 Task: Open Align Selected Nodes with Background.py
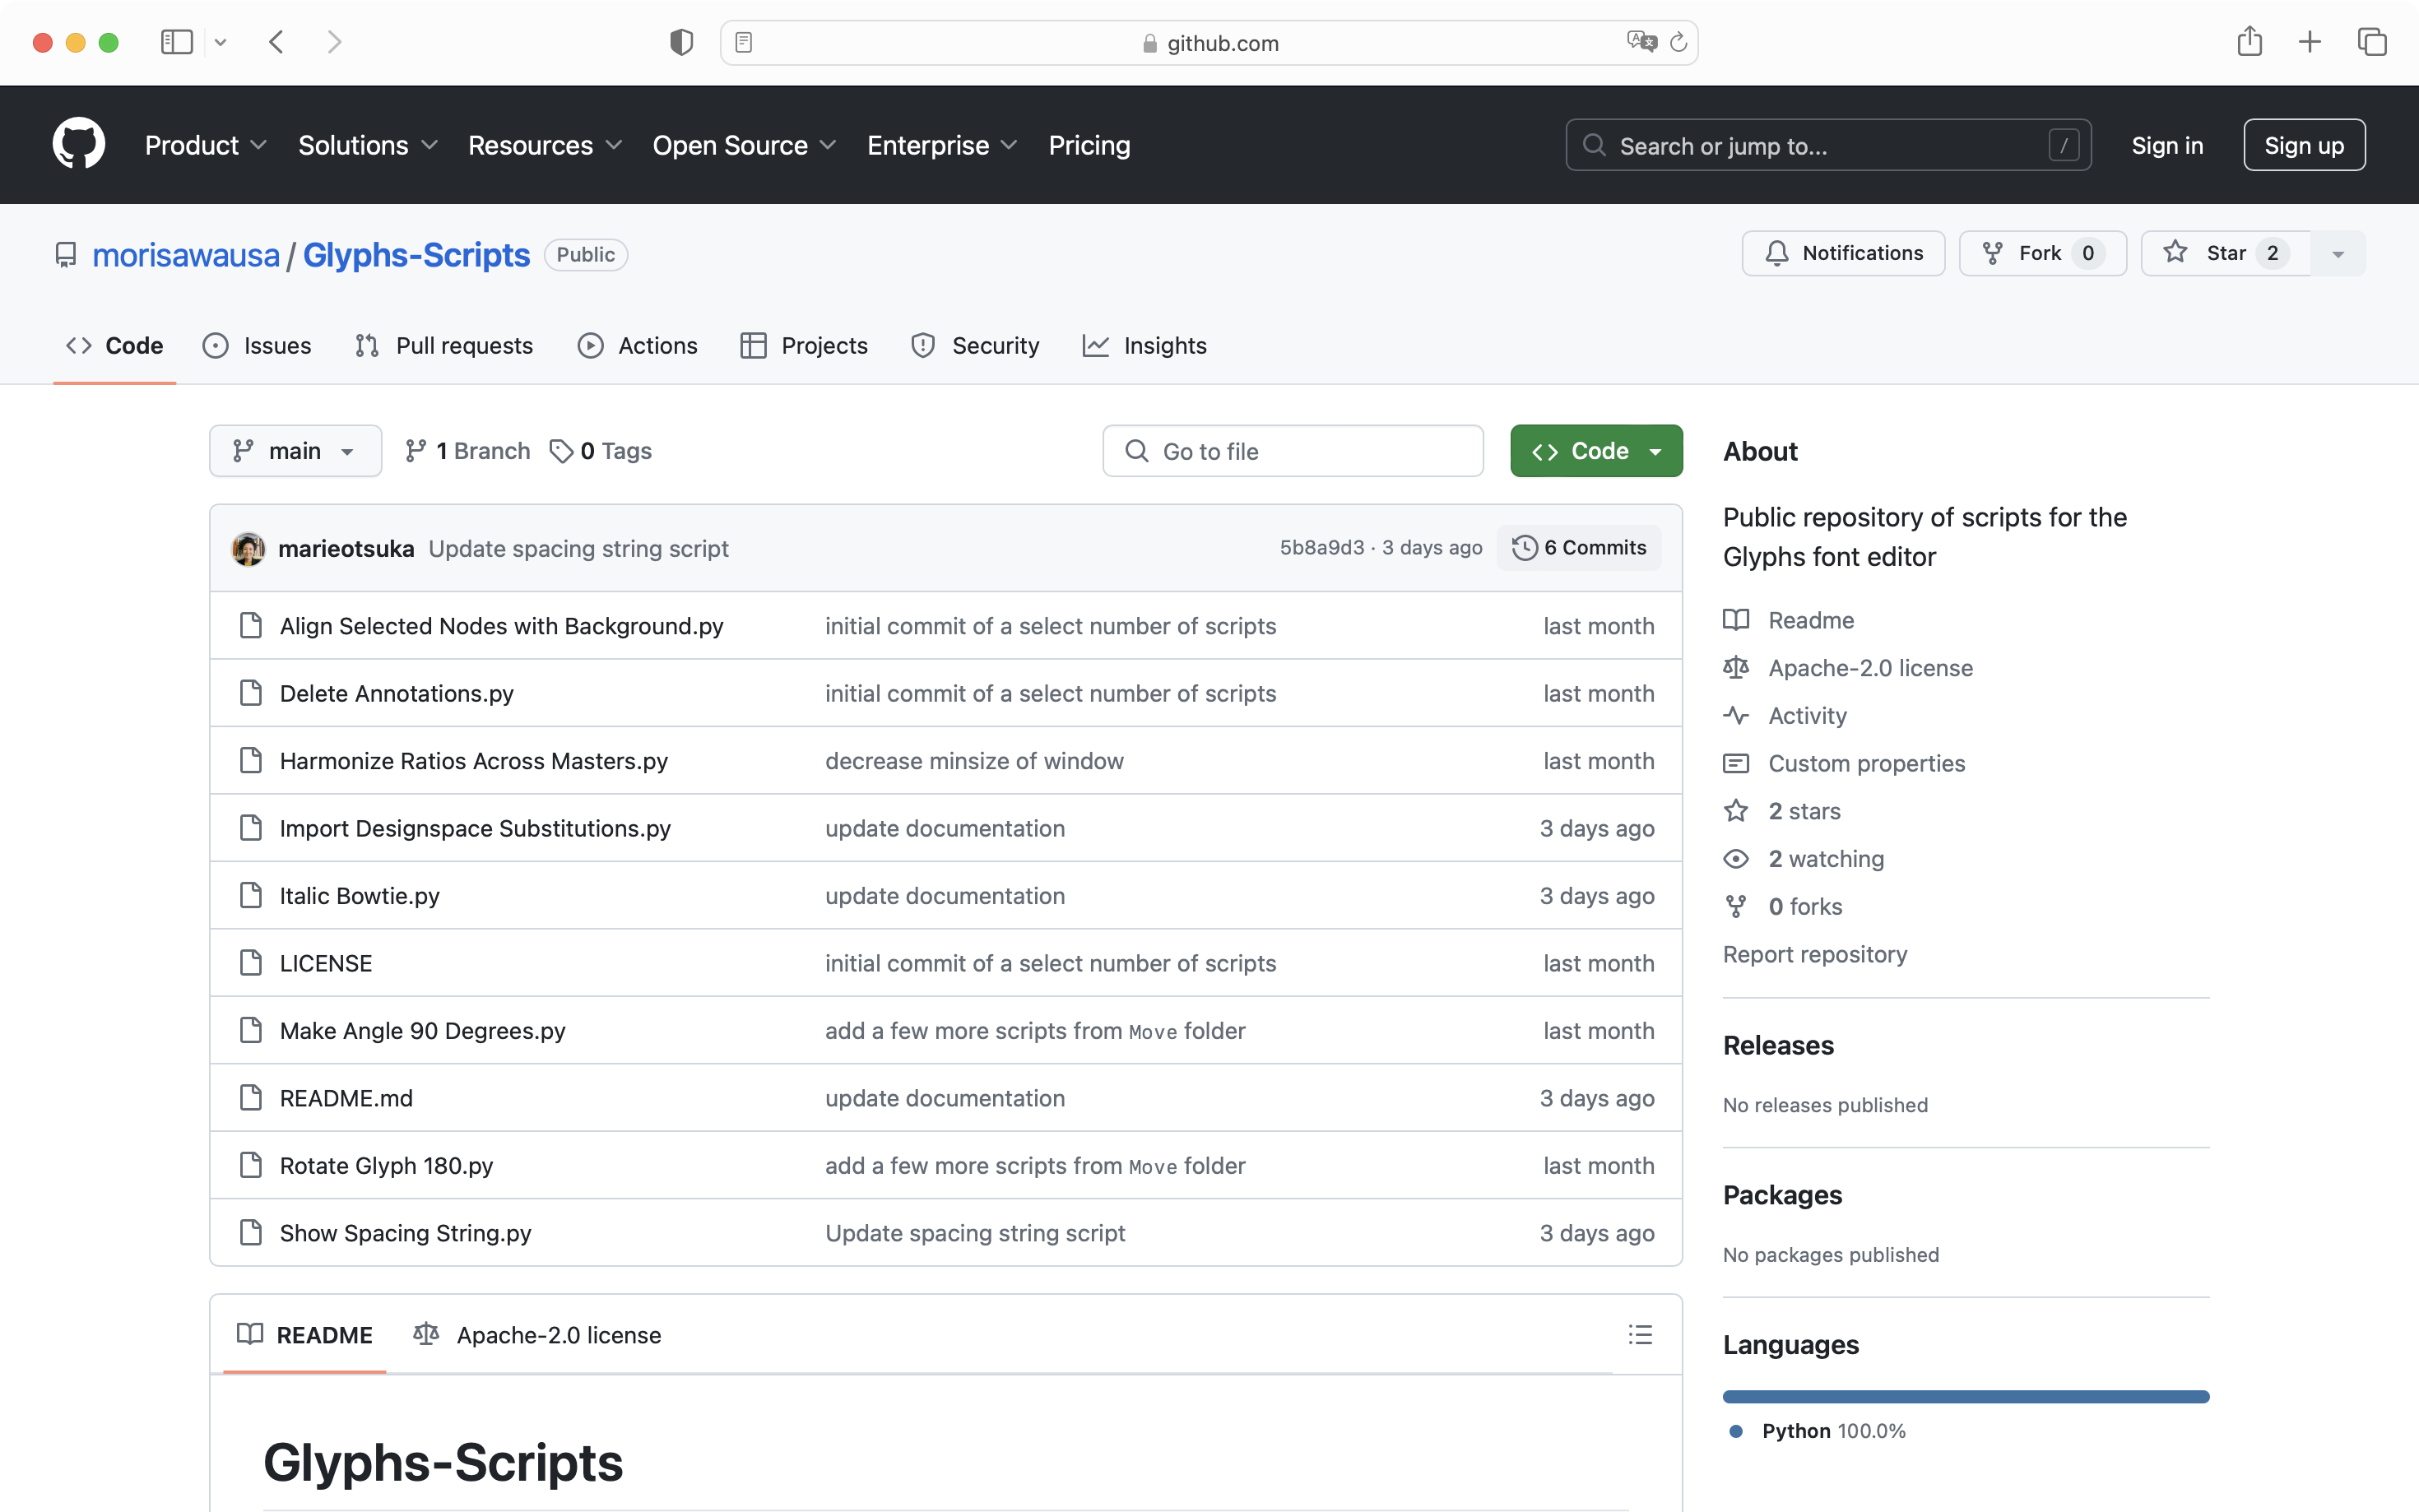pyautogui.click(x=501, y=626)
